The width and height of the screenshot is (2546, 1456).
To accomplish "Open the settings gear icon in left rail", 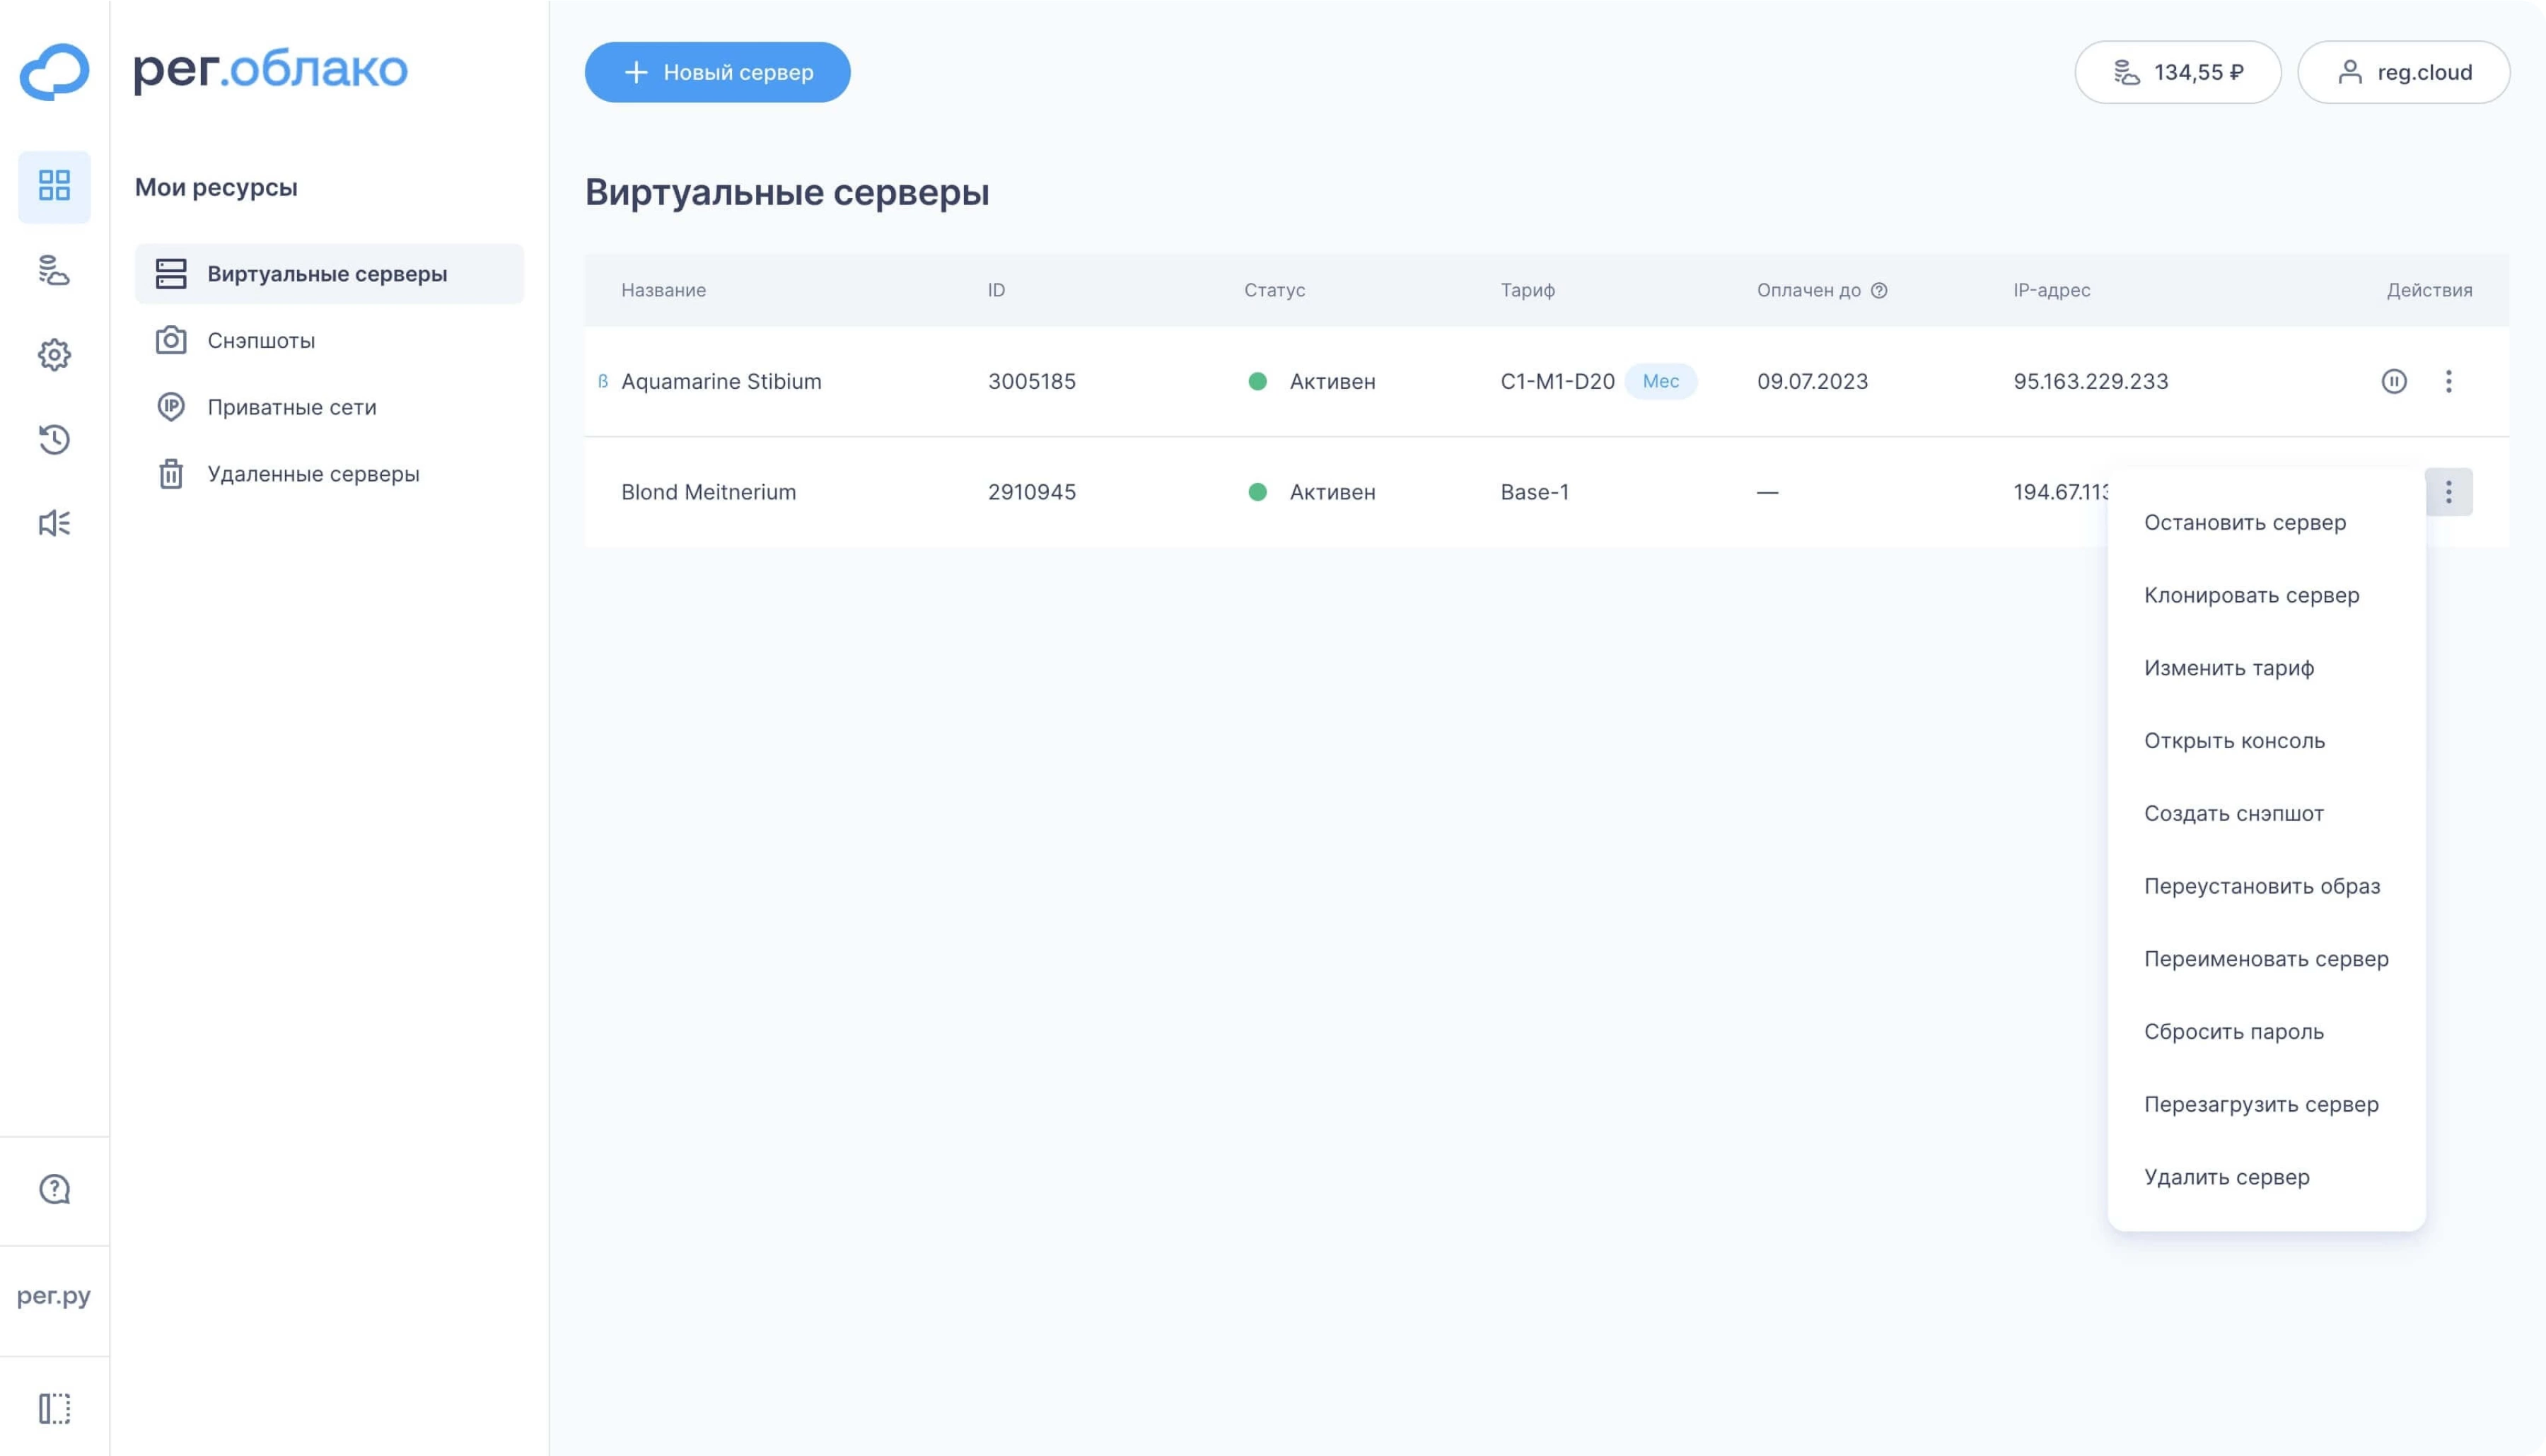I will coord(54,354).
